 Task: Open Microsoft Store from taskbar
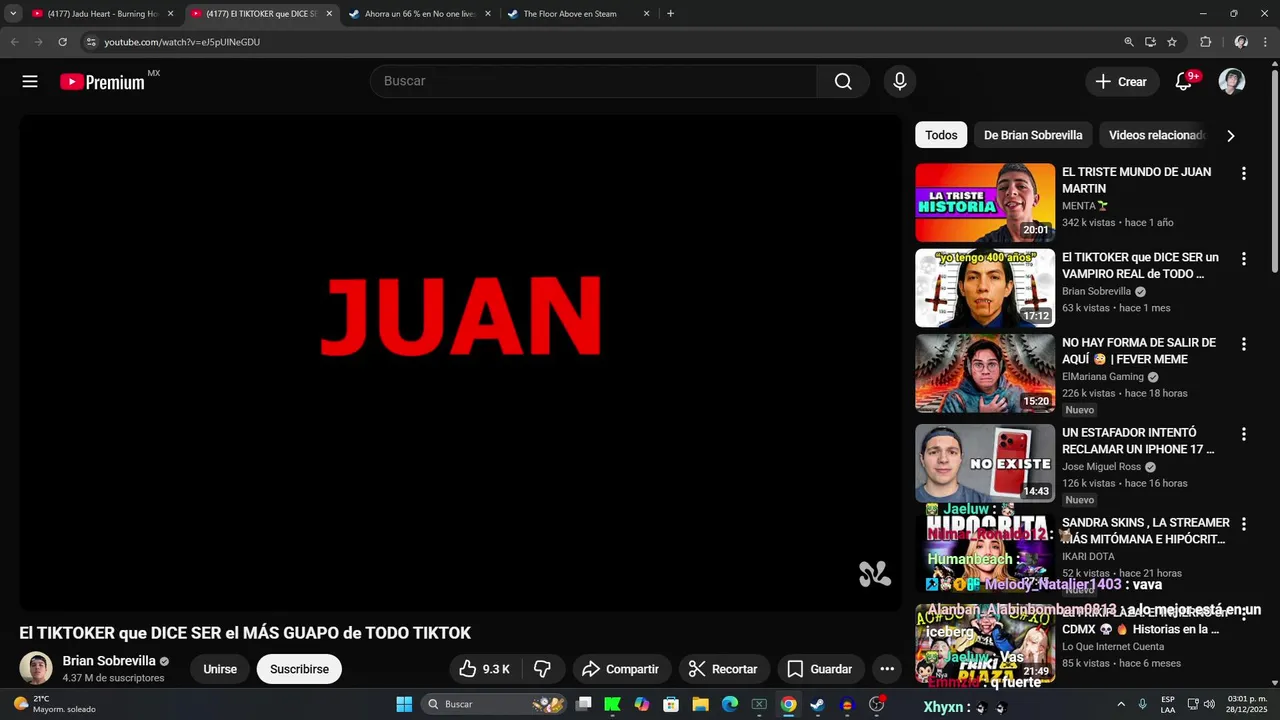tap(672, 704)
